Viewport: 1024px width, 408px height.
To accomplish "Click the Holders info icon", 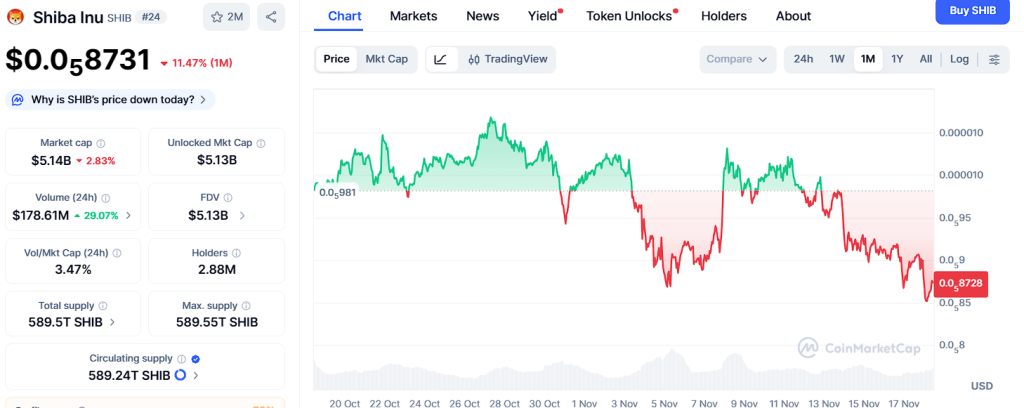I will [x=237, y=253].
